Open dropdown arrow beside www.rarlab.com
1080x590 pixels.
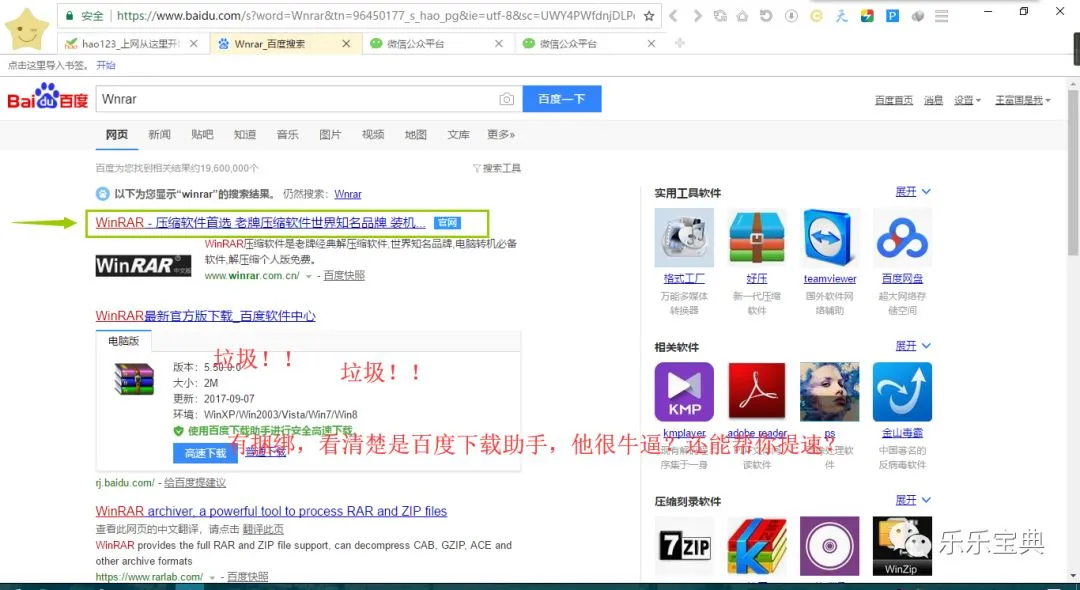tap(213, 577)
